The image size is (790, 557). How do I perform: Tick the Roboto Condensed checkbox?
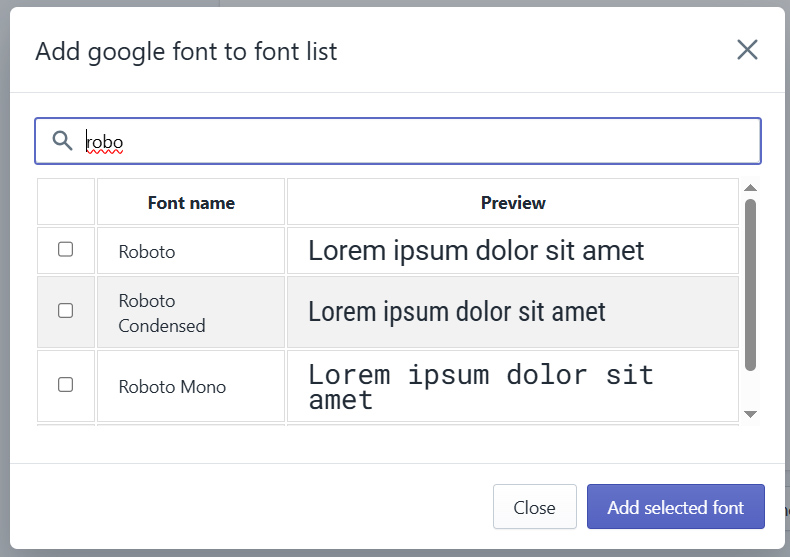(65, 311)
